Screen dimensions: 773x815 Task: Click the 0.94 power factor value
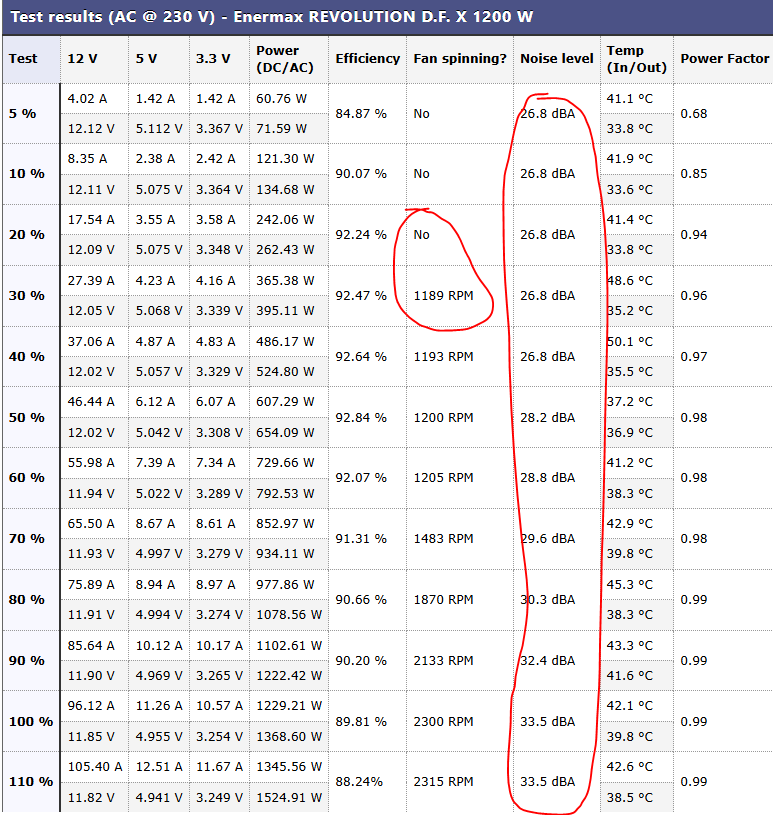(694, 234)
